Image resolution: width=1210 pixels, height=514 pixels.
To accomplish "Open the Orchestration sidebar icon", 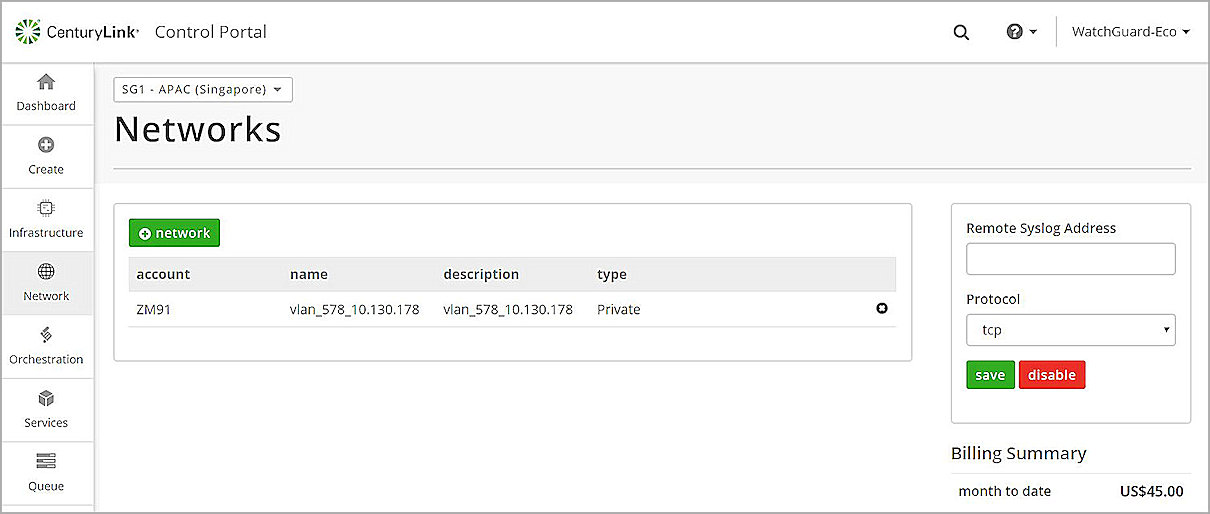I will 46,335.
